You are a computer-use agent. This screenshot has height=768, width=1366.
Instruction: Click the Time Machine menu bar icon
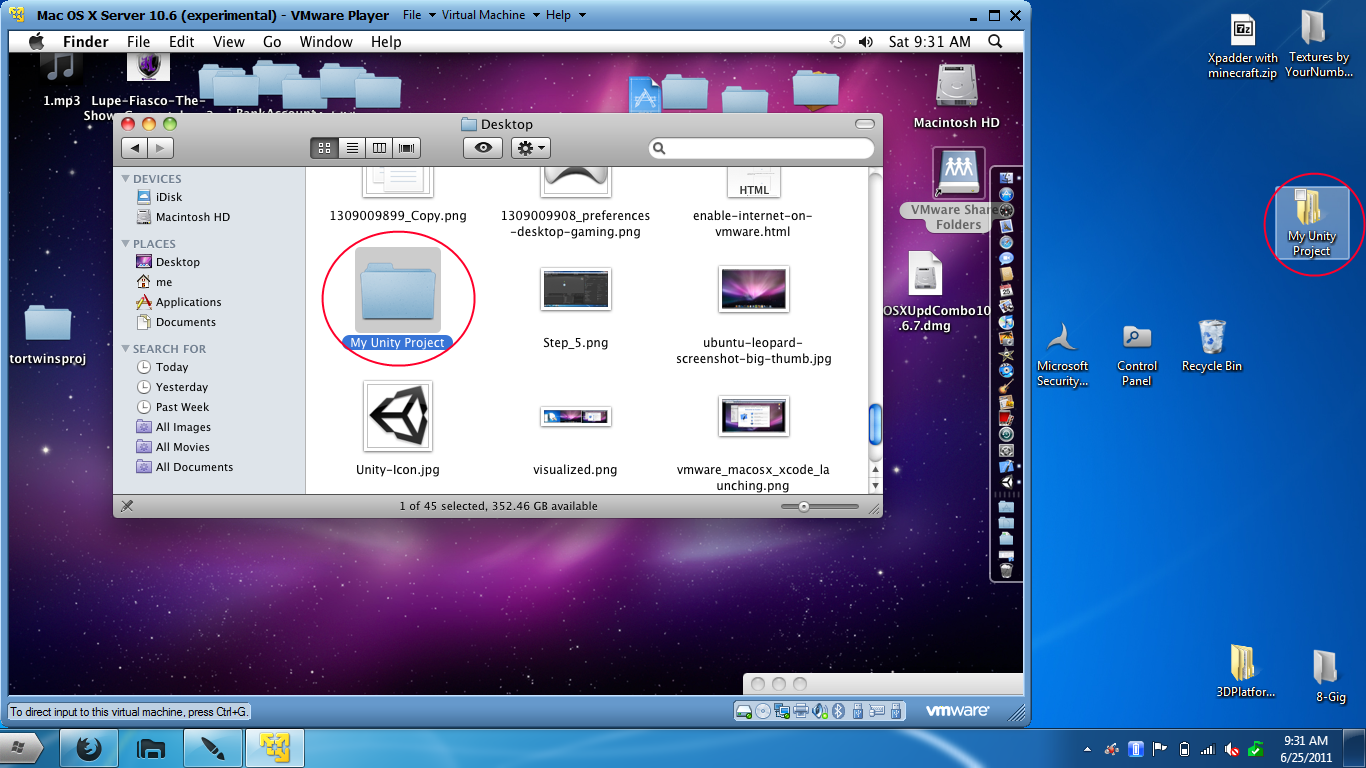click(x=838, y=42)
